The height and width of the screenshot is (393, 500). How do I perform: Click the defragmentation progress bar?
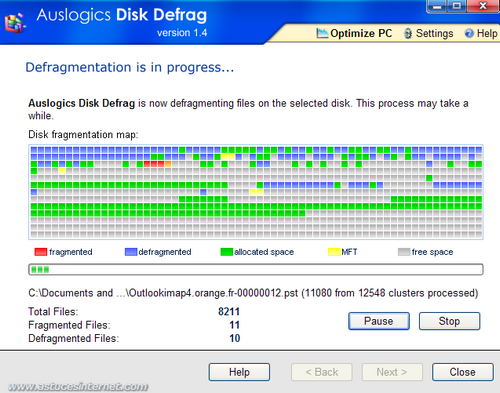click(x=256, y=269)
